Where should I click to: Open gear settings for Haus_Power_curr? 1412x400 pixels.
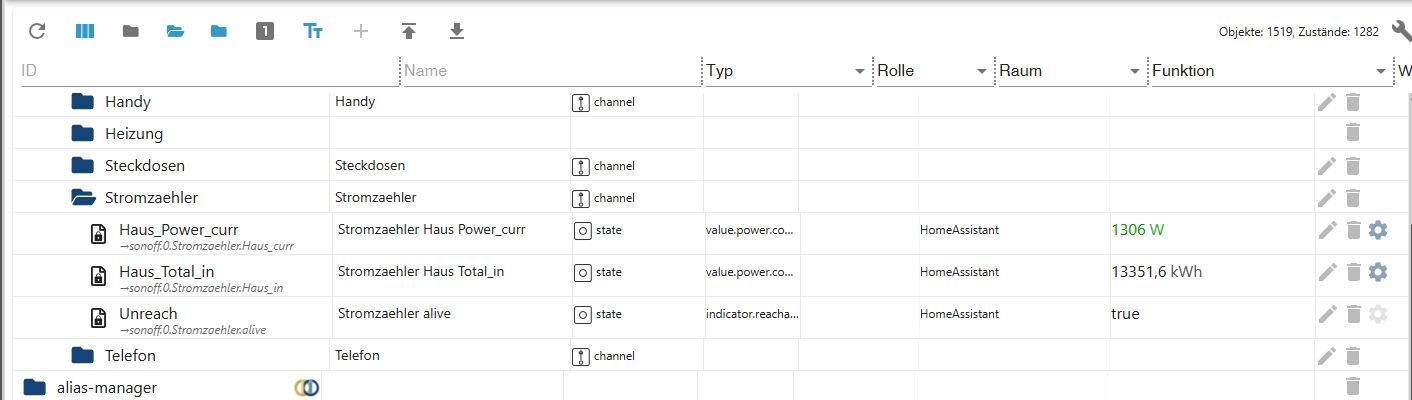coord(1377,230)
